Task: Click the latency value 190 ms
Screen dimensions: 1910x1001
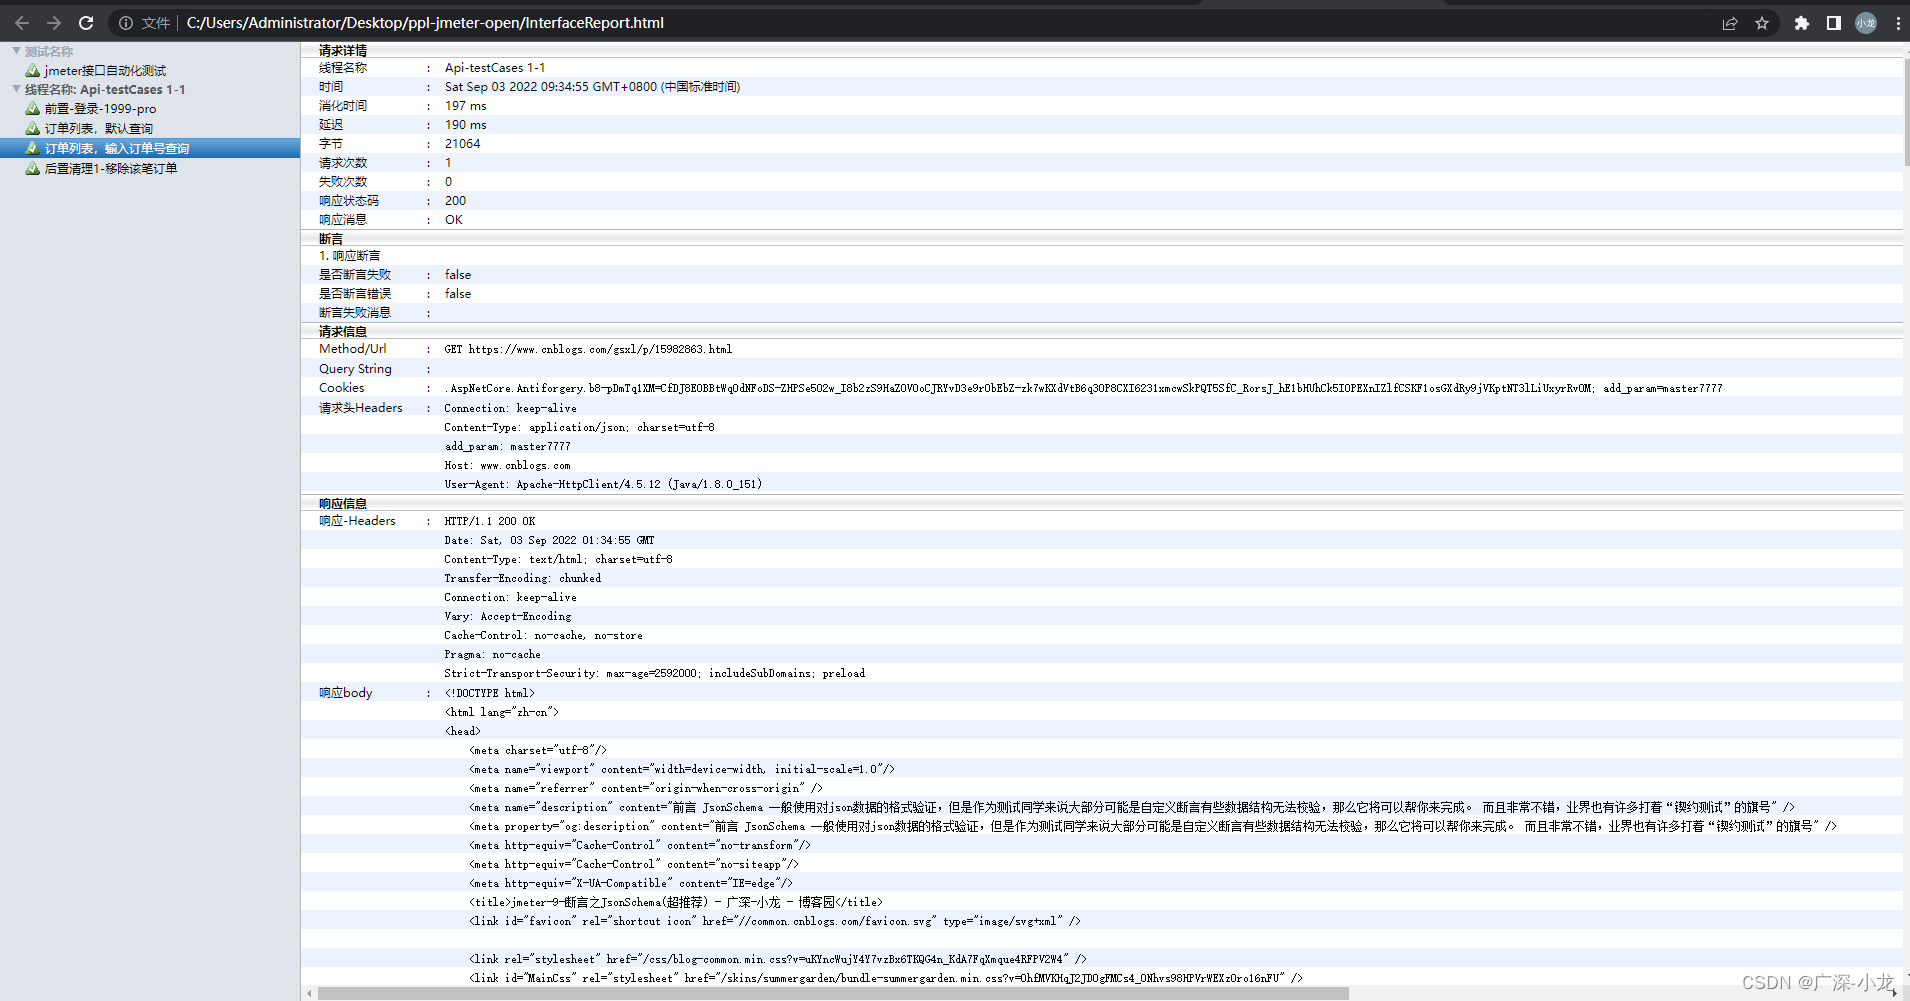Action: (466, 124)
